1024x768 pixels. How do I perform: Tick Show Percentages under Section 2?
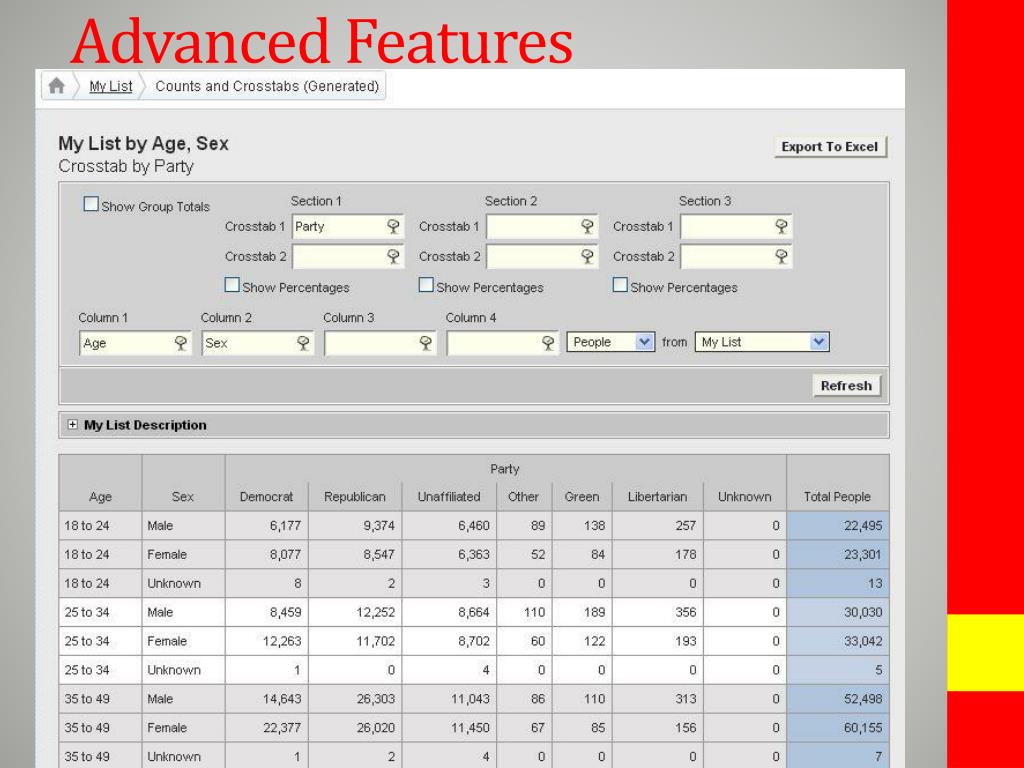click(x=426, y=285)
